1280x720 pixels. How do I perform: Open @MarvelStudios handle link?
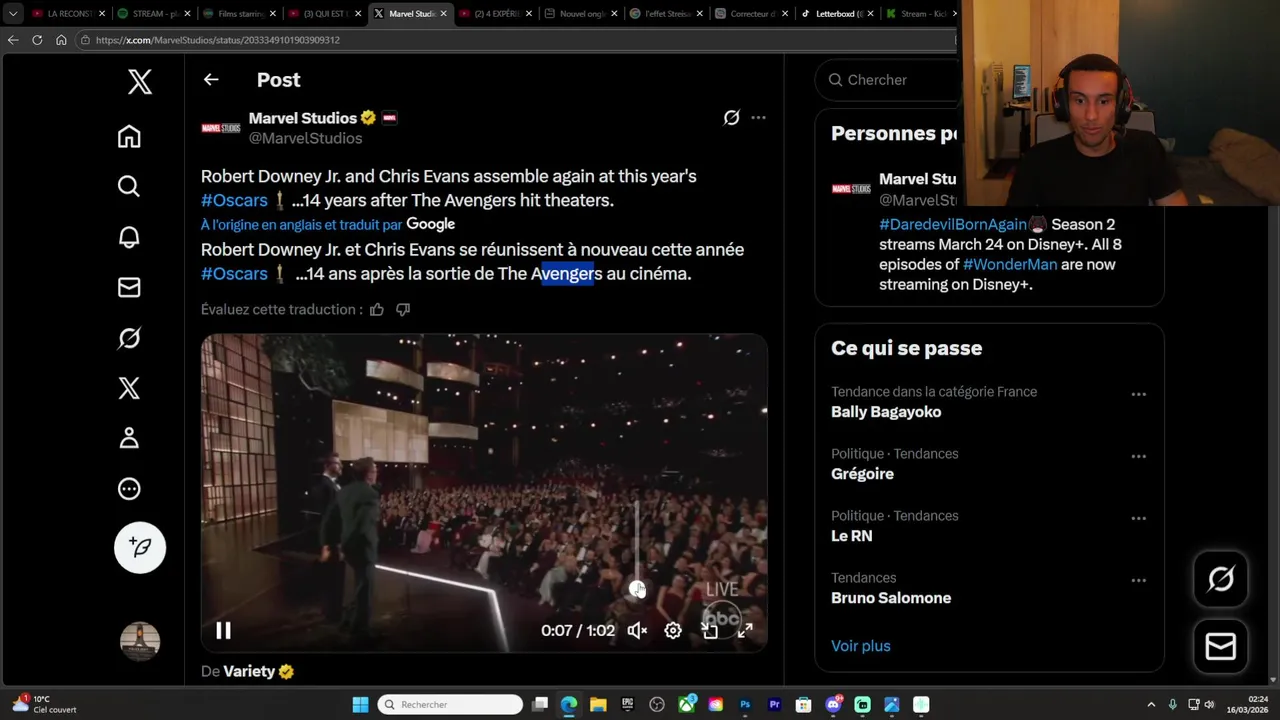pyautogui.click(x=305, y=138)
